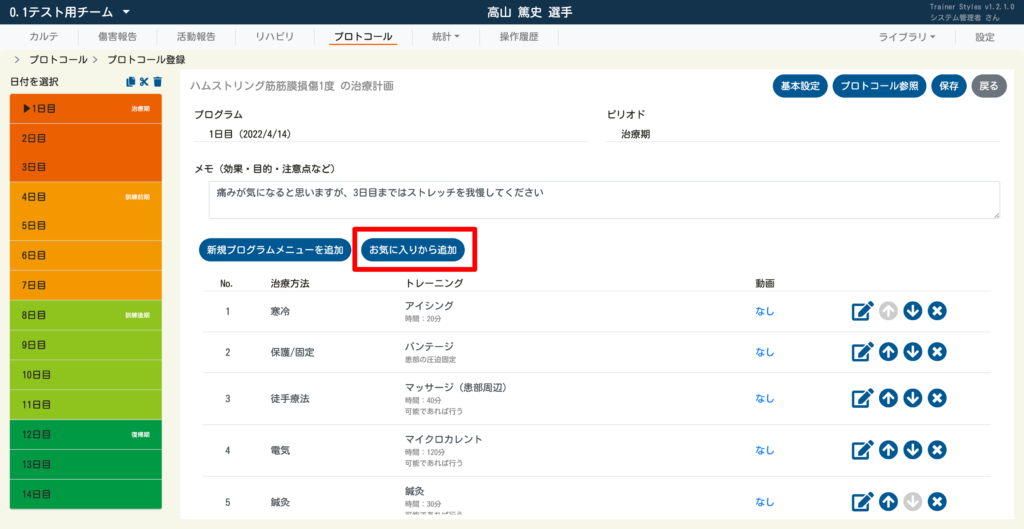
Task: Click the memo text area
Action: (604, 200)
